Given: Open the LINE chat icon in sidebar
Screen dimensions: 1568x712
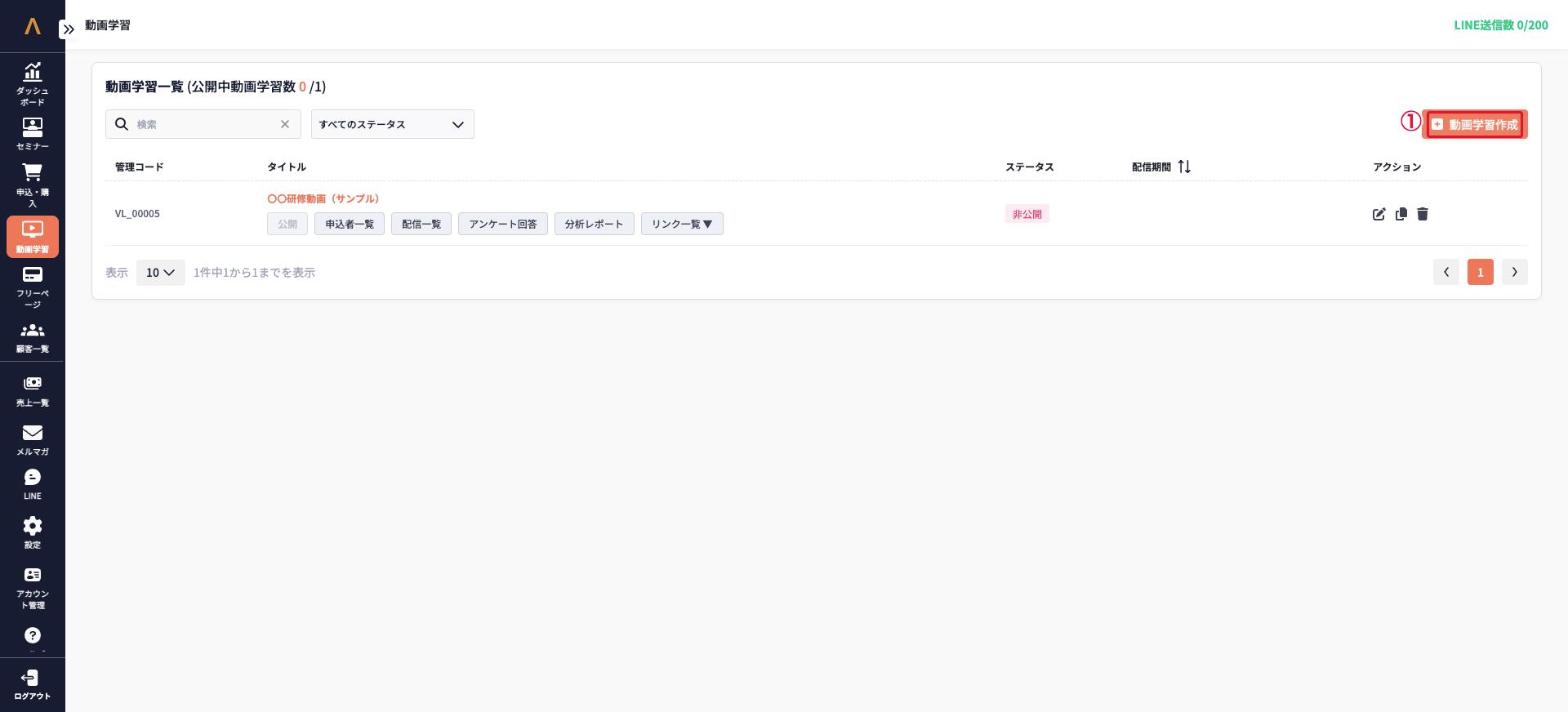Looking at the screenshot, I should coord(32,477).
